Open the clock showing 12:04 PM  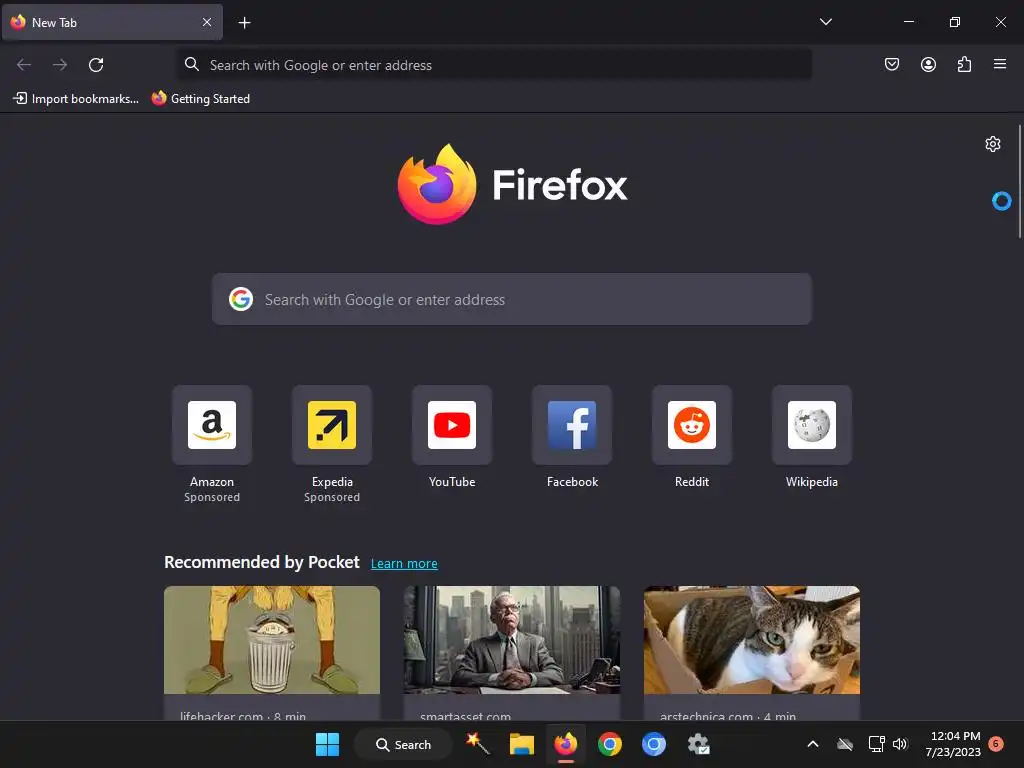click(953, 744)
